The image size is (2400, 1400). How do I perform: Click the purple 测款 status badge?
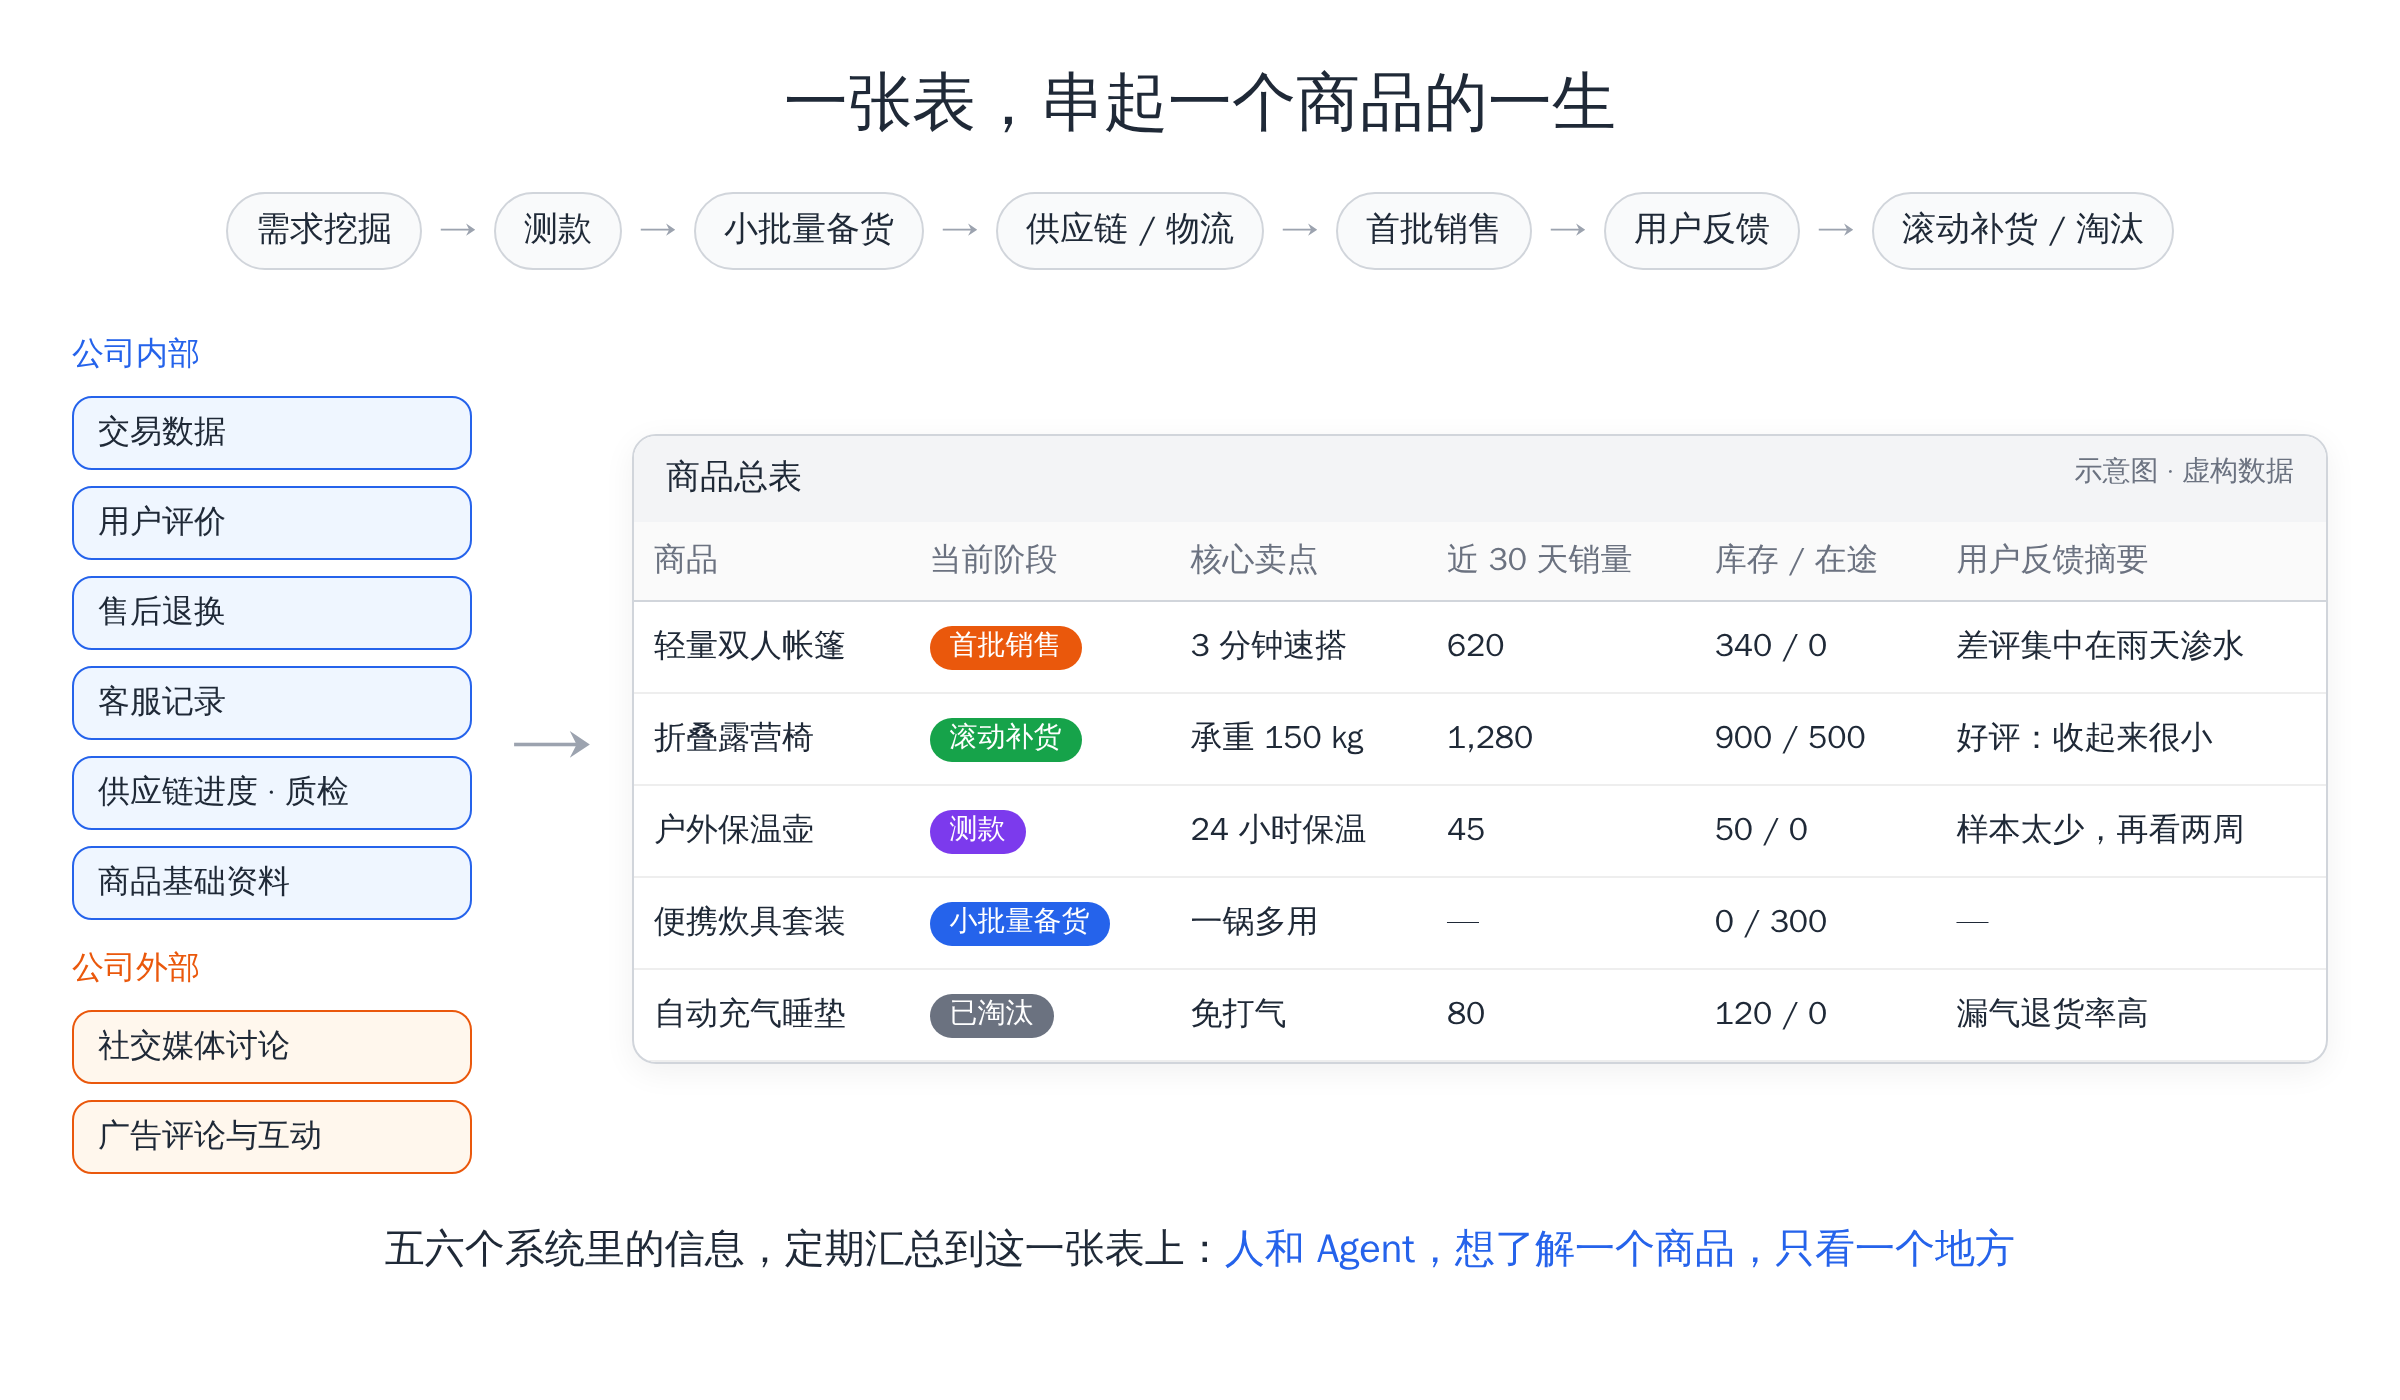(978, 831)
